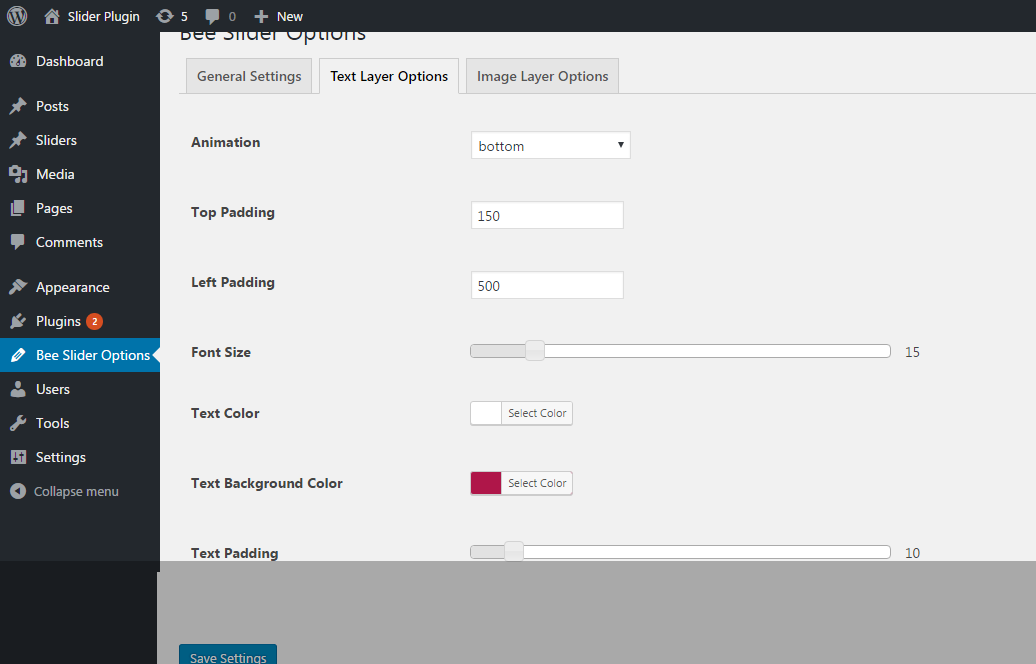
Task: Go to Media library in sidebar
Action: click(55, 174)
